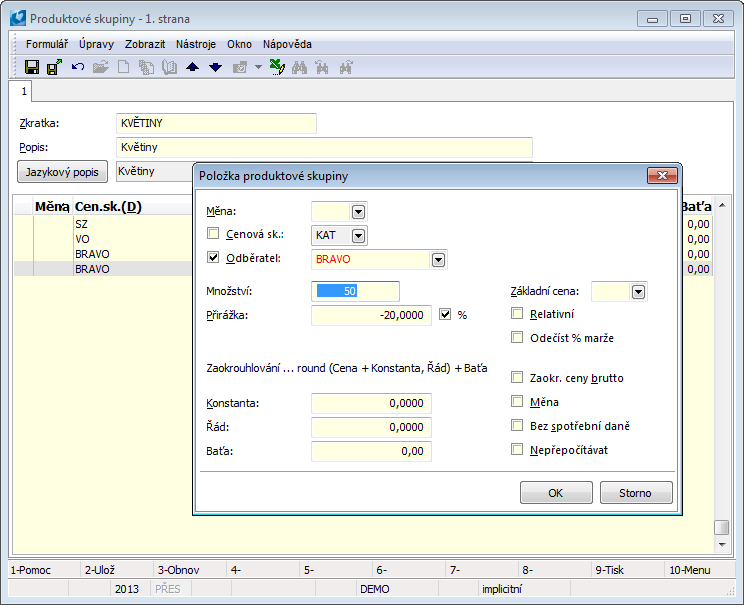Expand the Odběratel BRAVO dropdown

437,260
